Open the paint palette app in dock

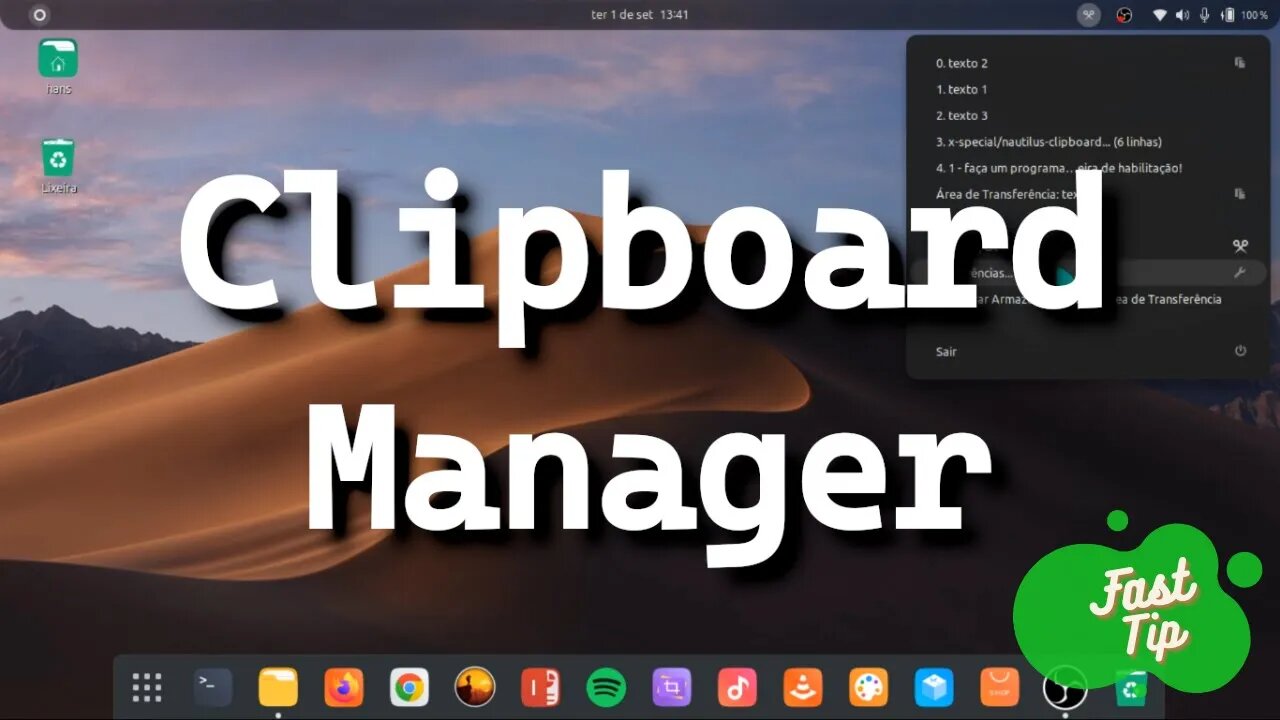pyautogui.click(x=868, y=687)
